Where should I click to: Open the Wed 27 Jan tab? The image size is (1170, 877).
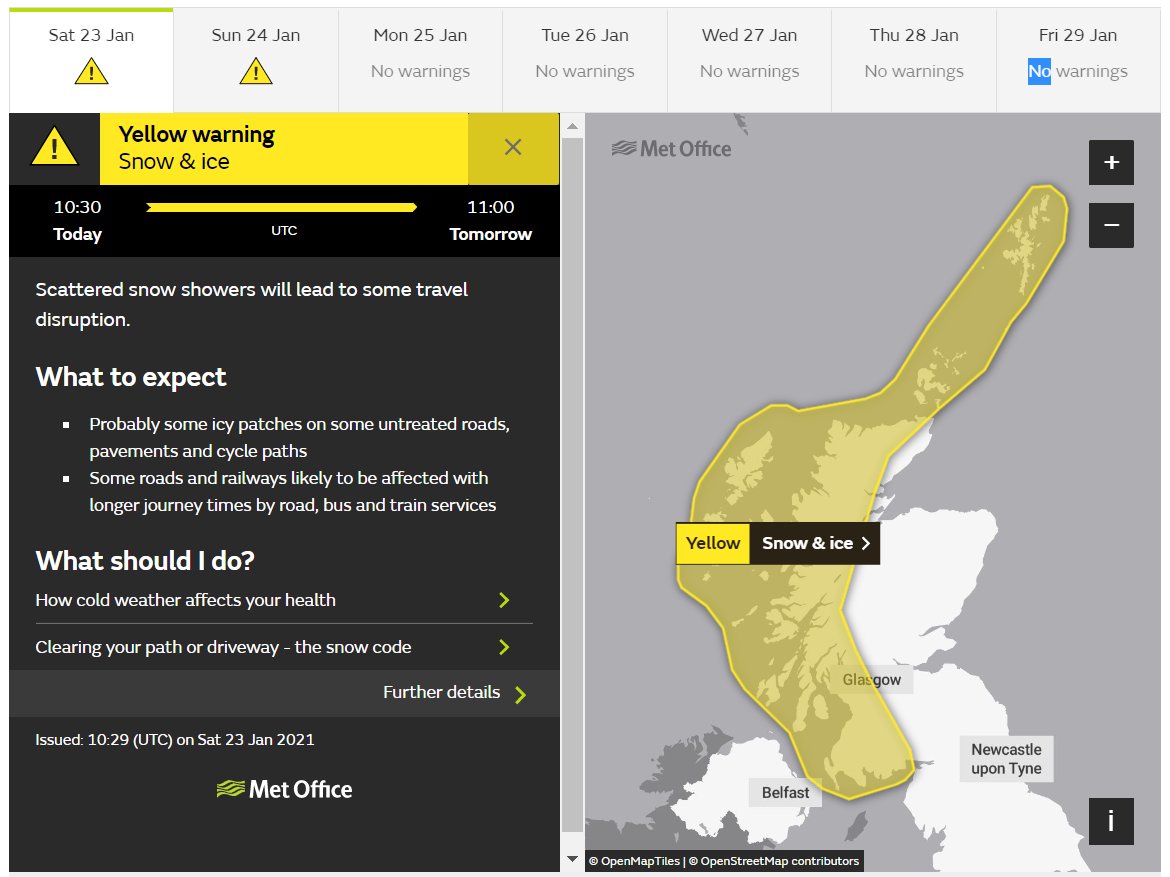[749, 60]
